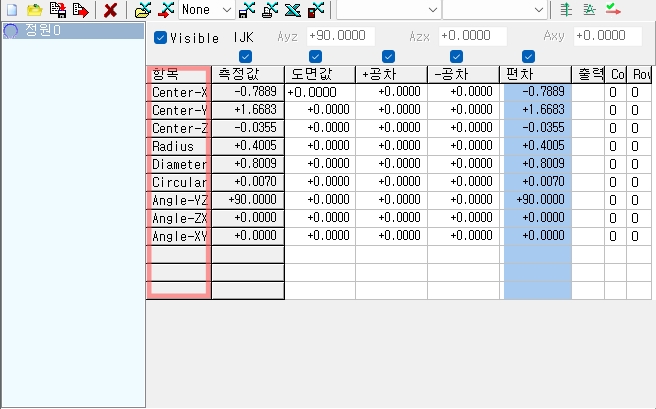Click the Ayz field showing +90.0000

tap(341, 36)
